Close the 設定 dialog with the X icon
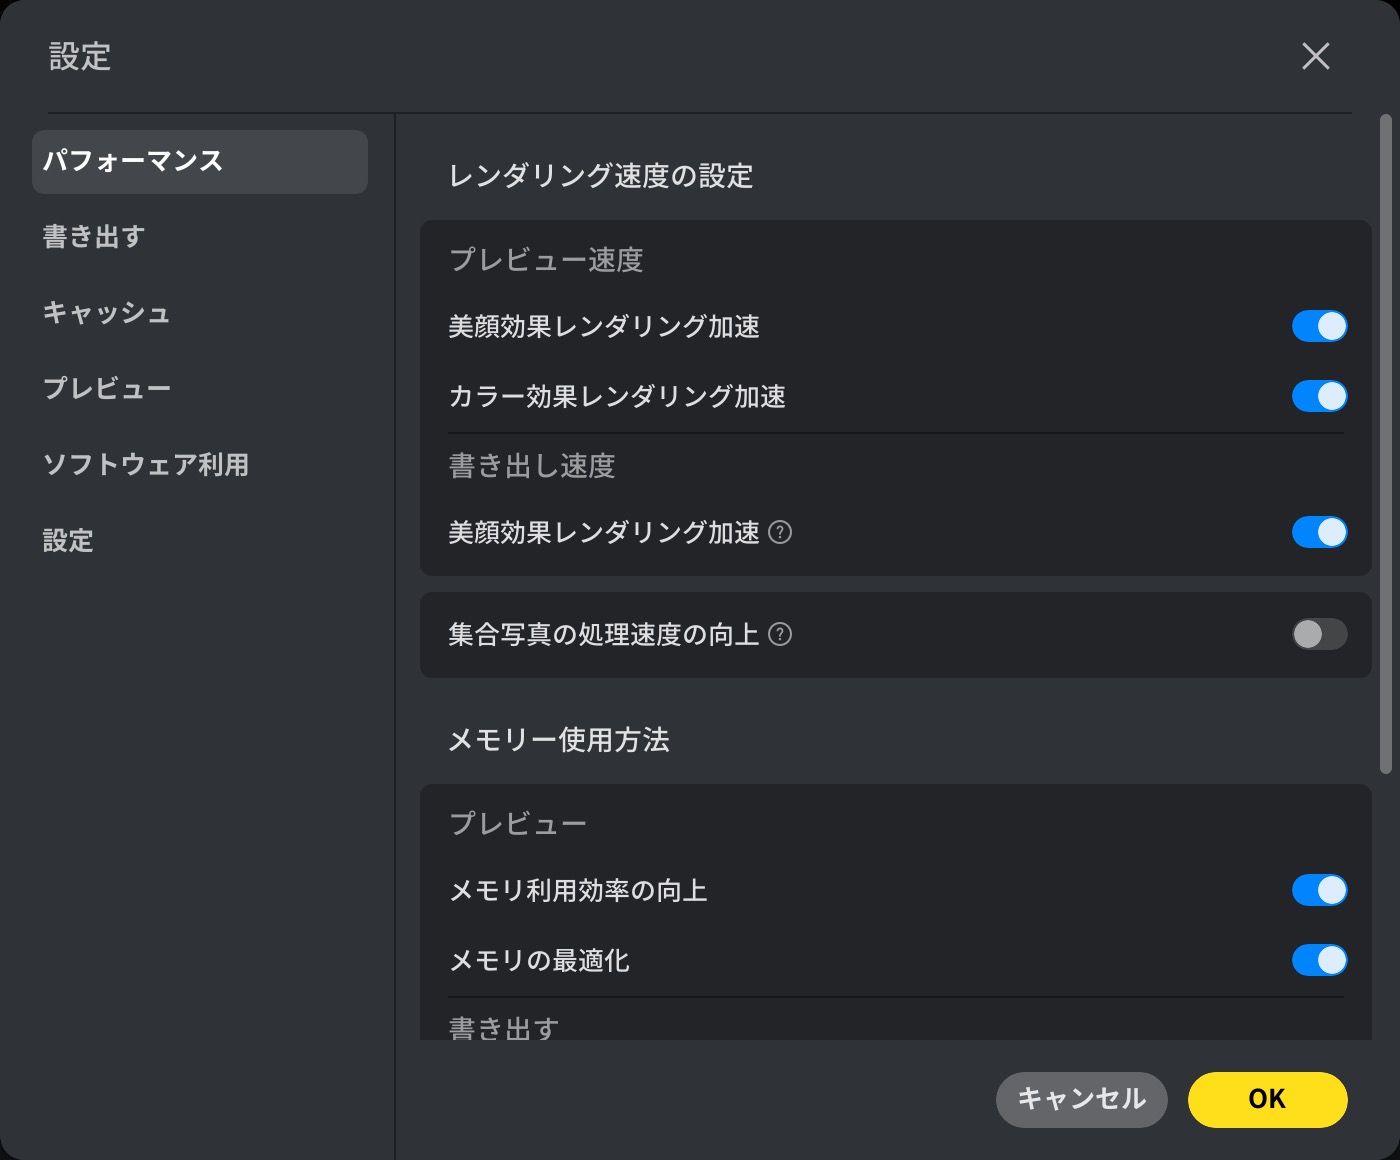 (x=1316, y=56)
